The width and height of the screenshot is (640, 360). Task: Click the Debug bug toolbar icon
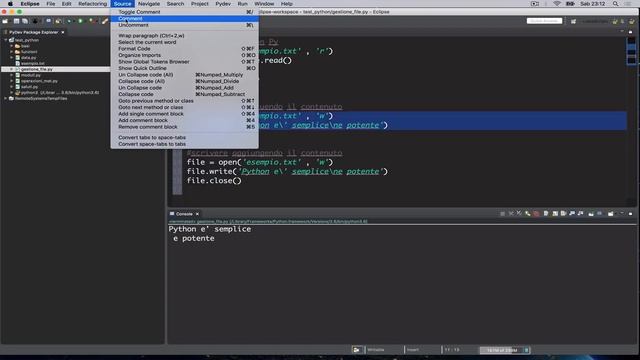click(x=69, y=21)
